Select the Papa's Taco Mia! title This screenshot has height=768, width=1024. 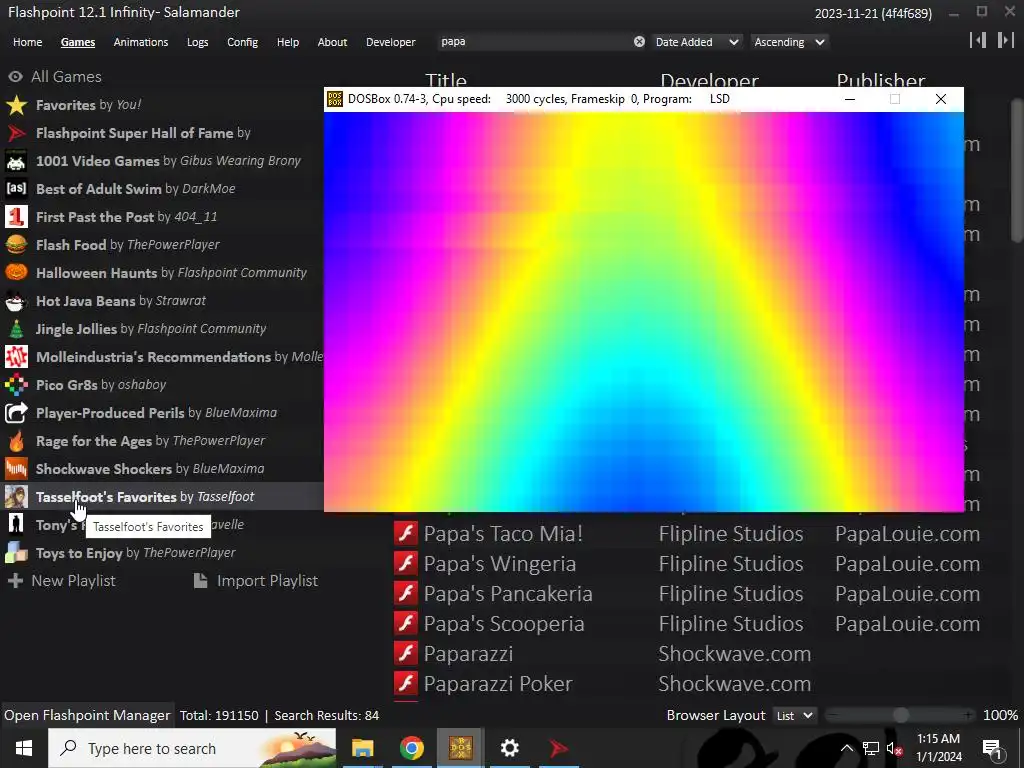[503, 534]
